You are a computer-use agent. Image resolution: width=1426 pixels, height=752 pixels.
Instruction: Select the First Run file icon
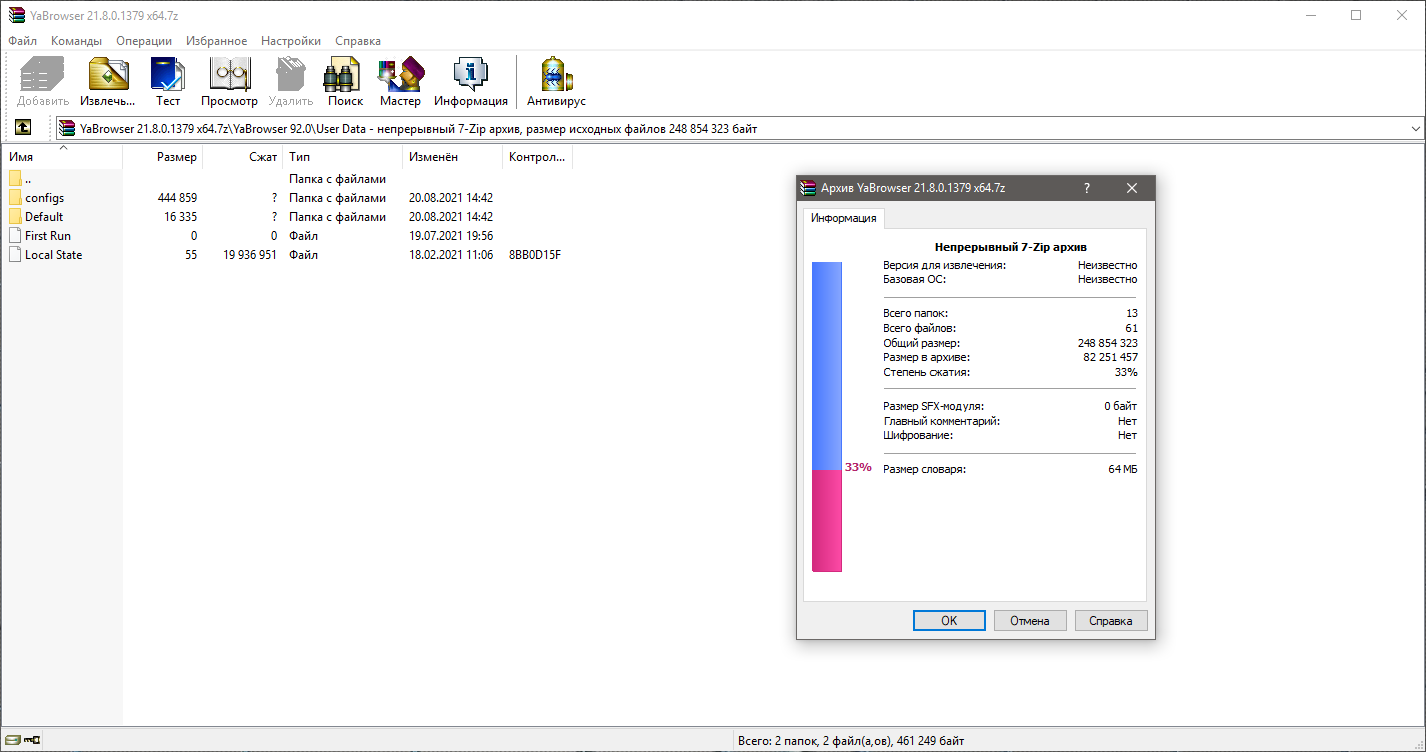pyautogui.click(x=15, y=236)
